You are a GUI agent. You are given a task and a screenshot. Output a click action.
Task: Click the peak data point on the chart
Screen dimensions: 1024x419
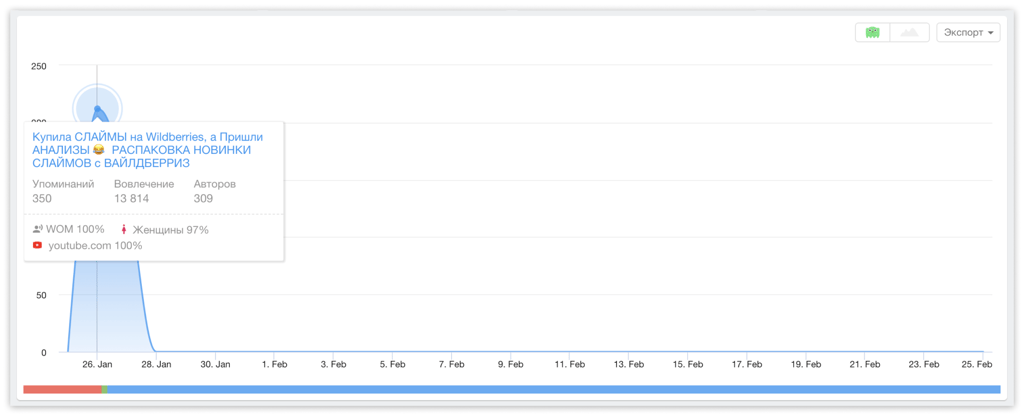[x=97, y=108]
